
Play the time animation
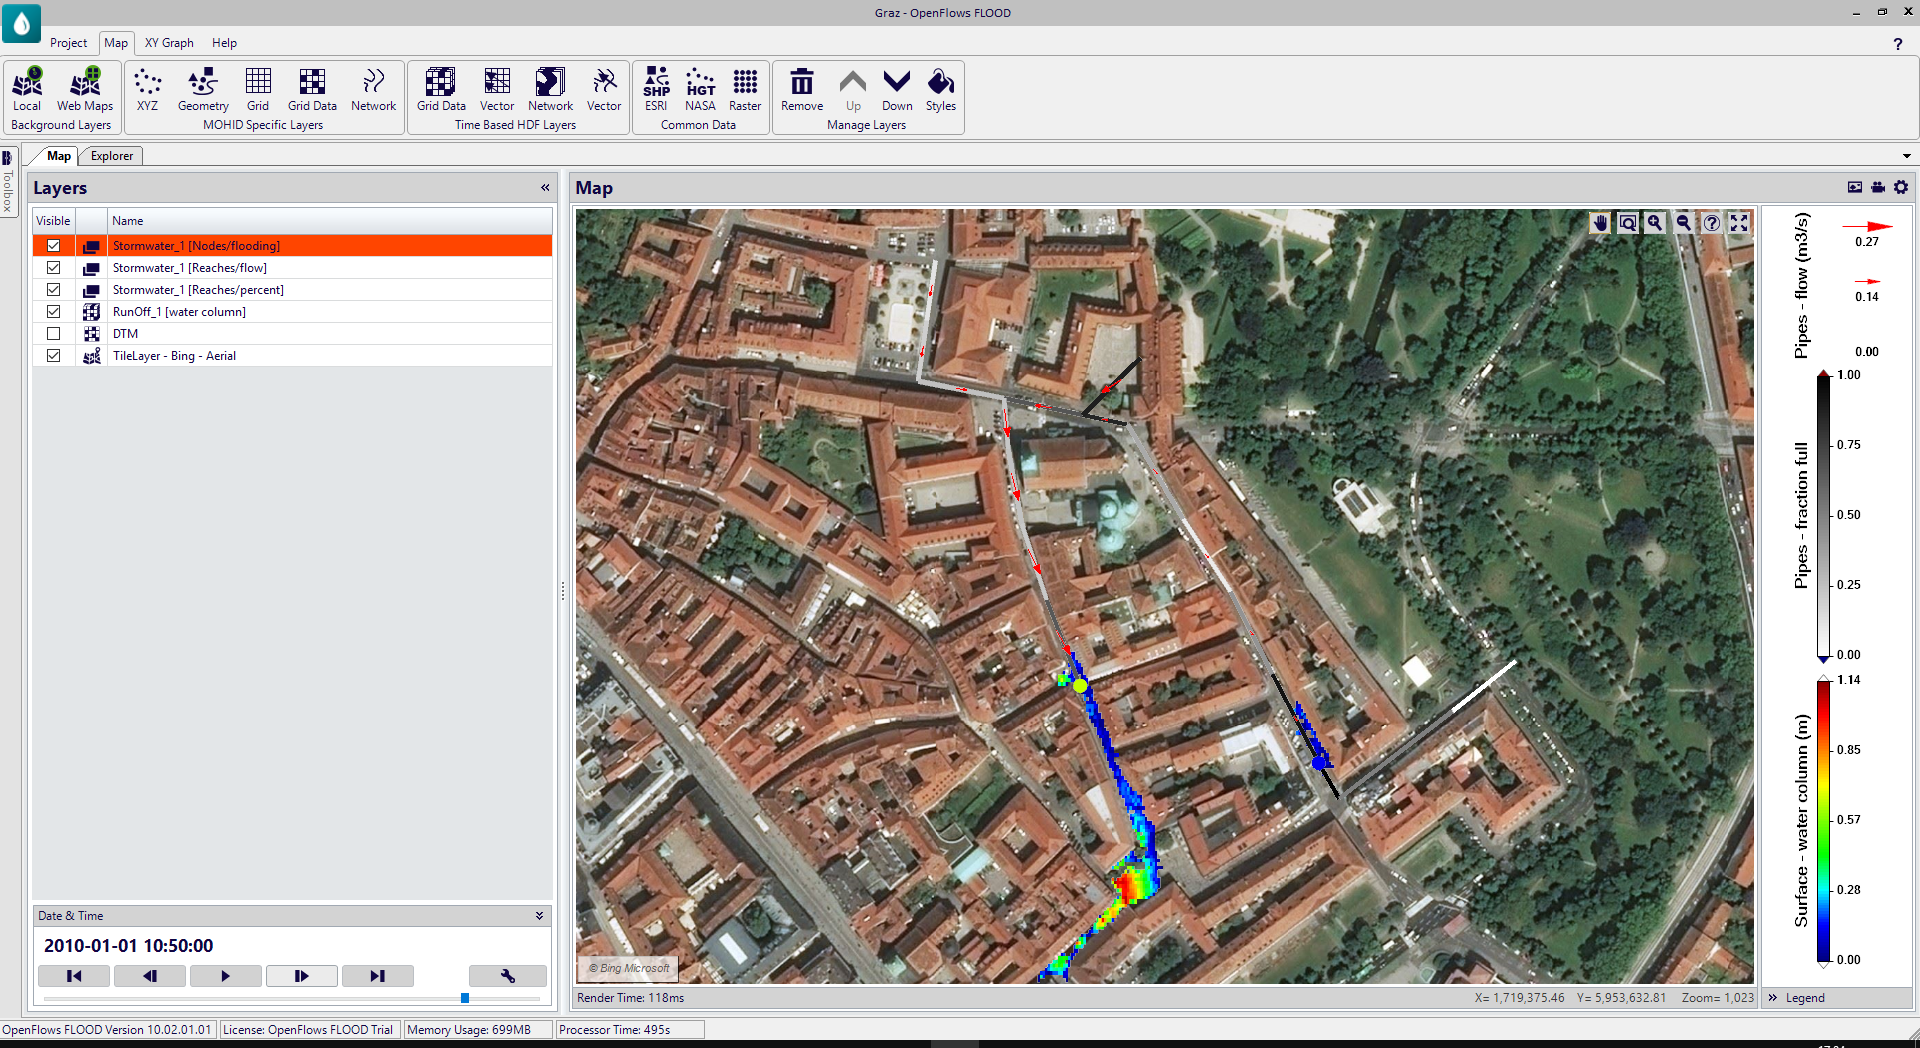pos(226,976)
